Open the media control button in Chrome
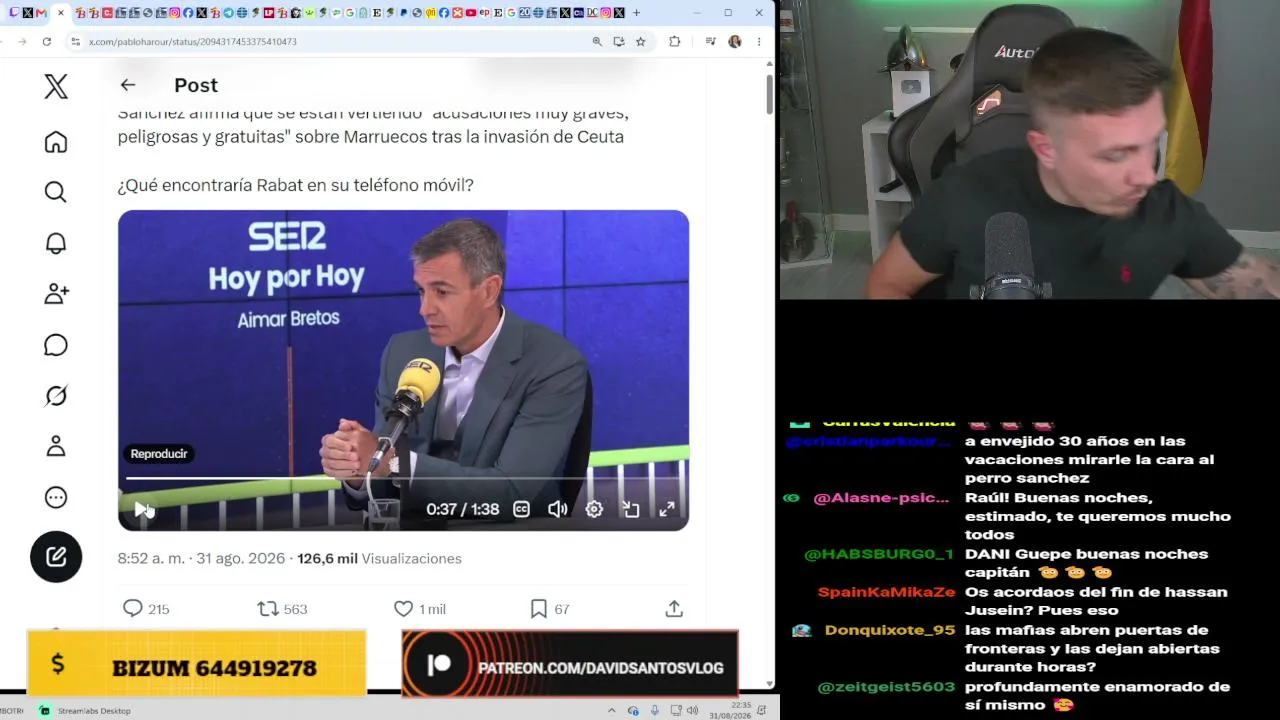This screenshot has height=720, width=1280. (x=710, y=41)
